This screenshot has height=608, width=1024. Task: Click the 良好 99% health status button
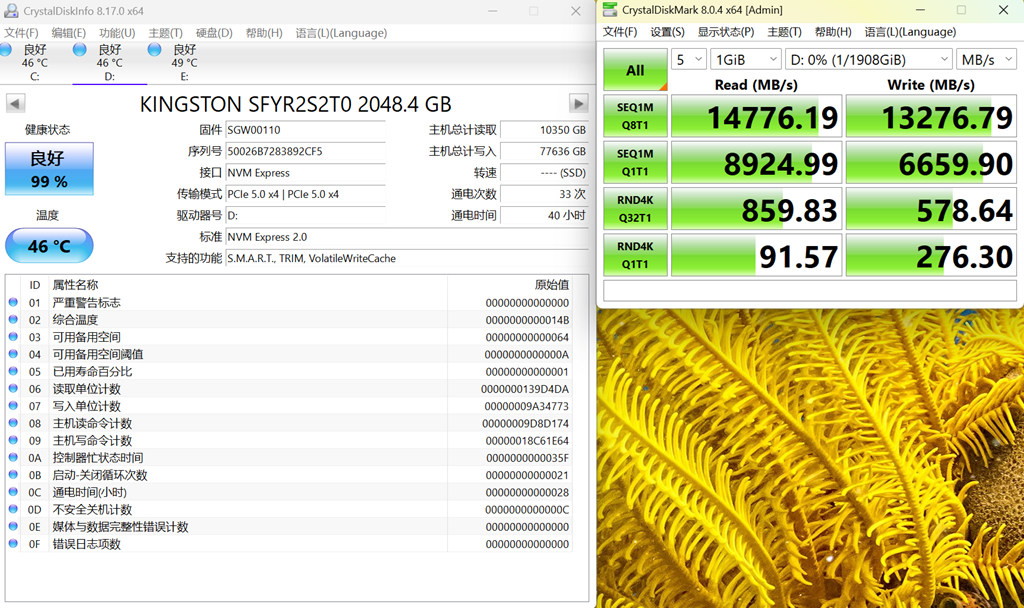click(x=49, y=169)
